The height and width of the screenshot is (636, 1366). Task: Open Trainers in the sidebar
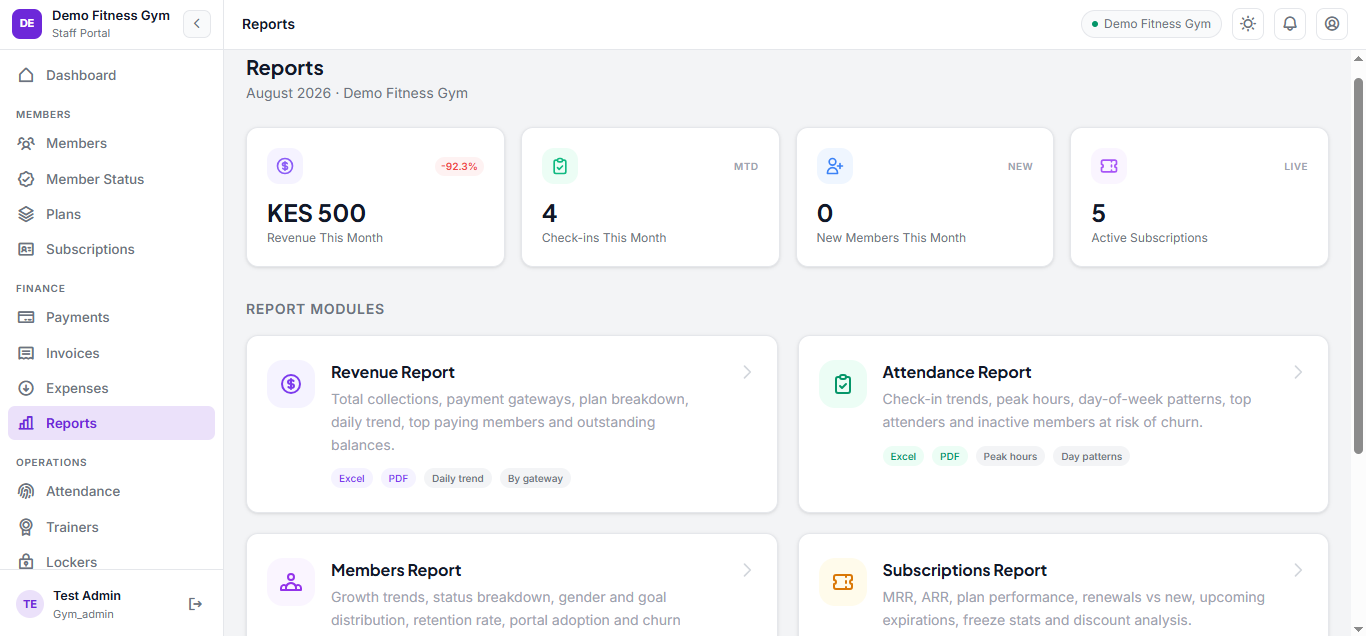(111, 527)
